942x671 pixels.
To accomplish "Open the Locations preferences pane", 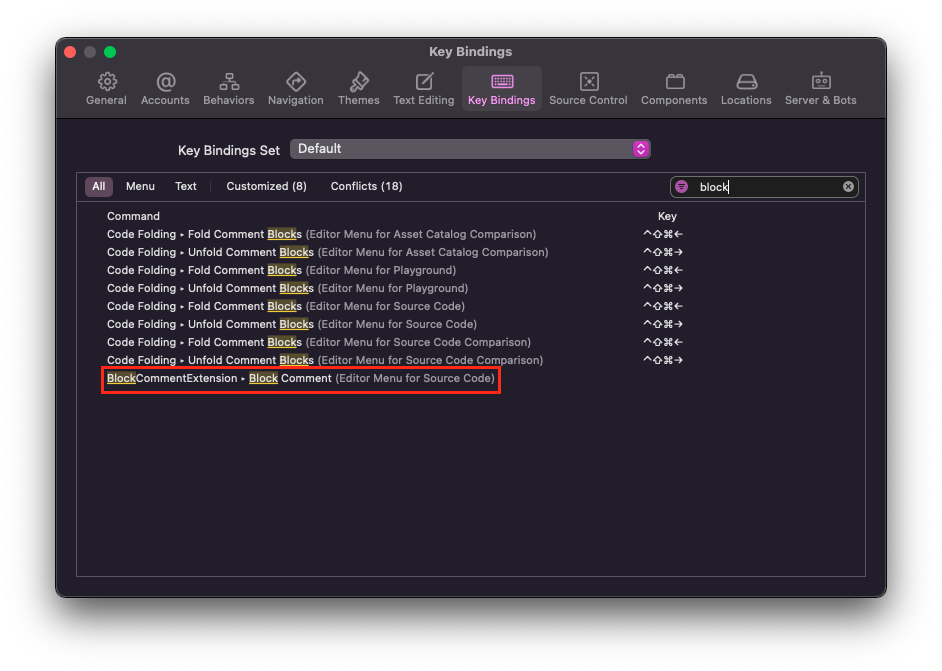I will coord(746,89).
